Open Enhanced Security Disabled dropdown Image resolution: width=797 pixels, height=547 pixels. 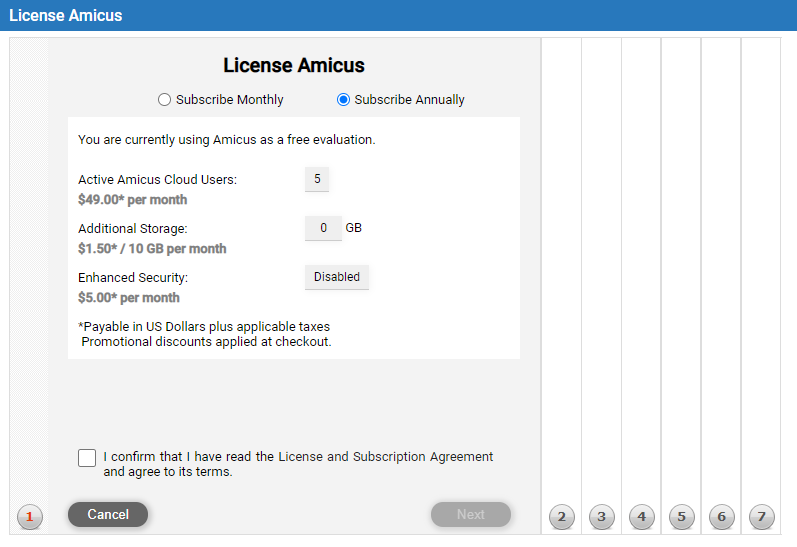coord(336,277)
